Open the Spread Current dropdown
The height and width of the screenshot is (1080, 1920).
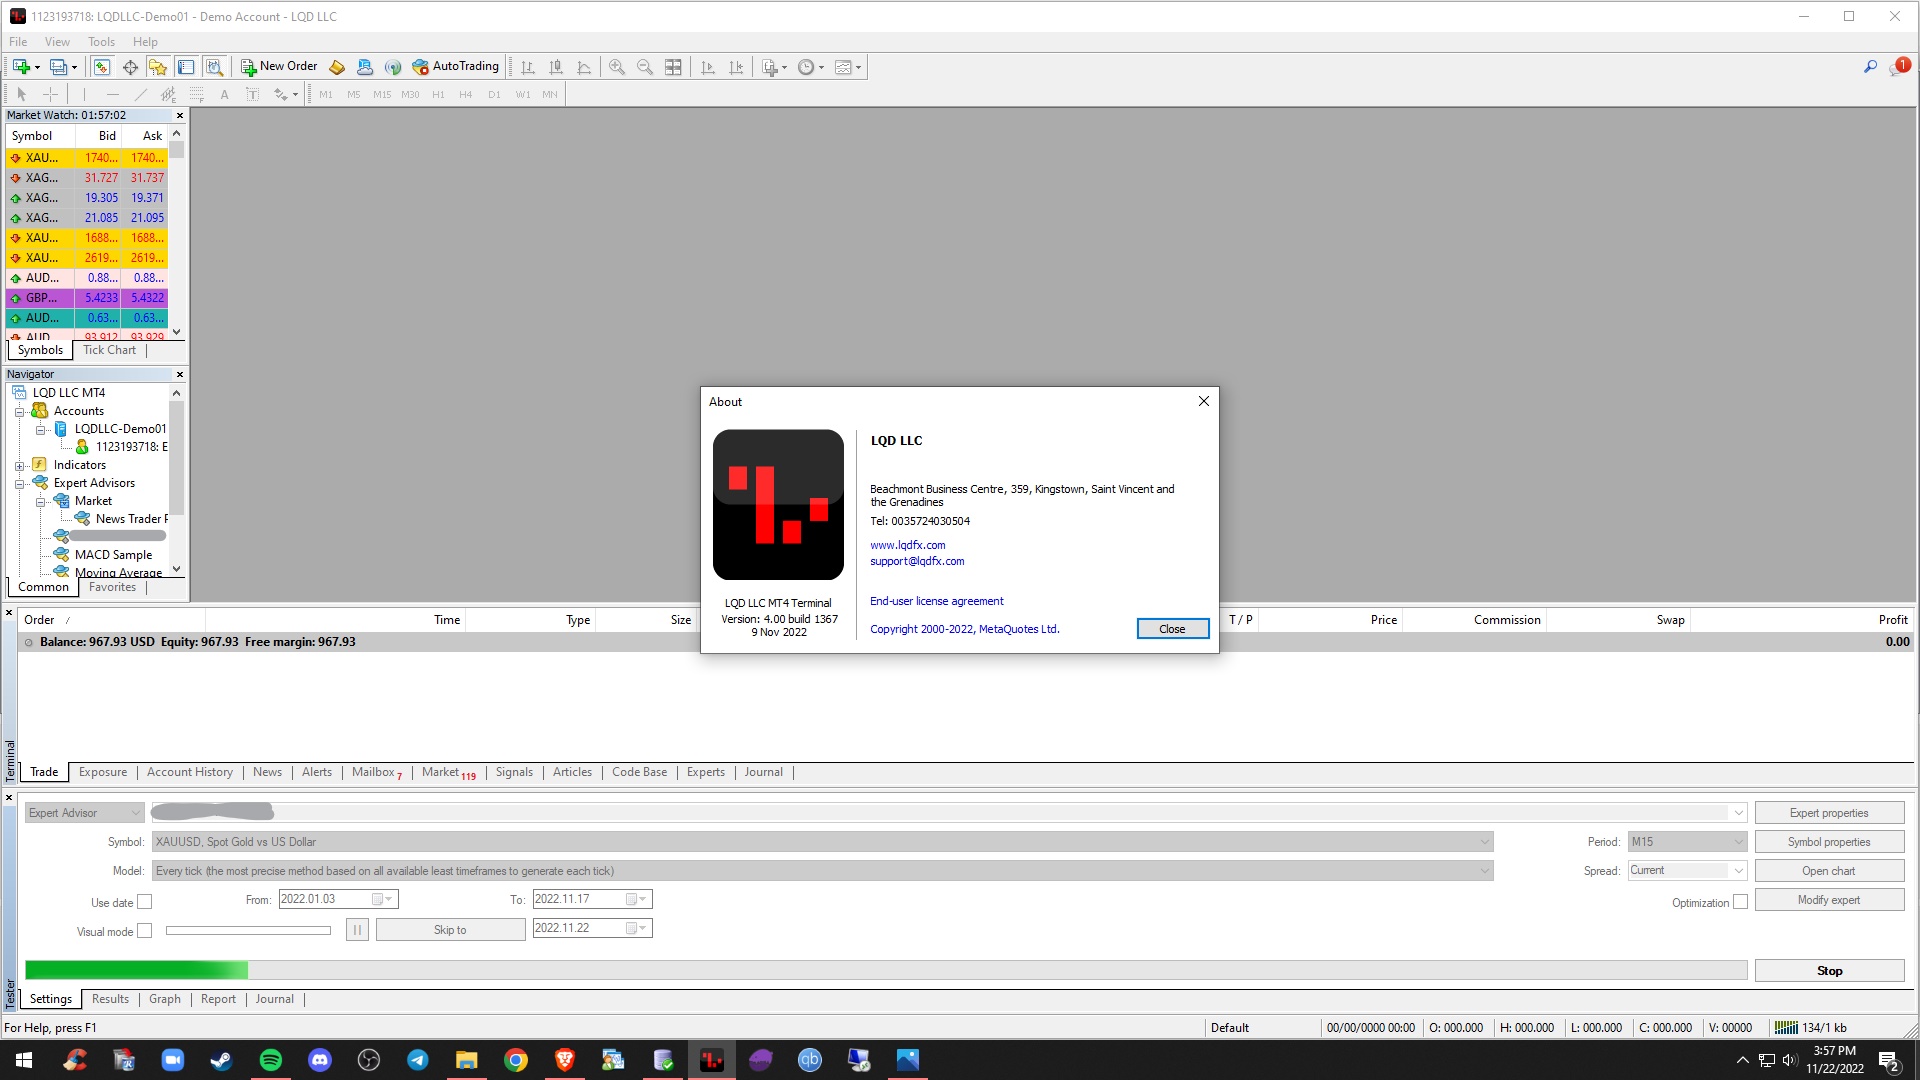pos(1687,871)
